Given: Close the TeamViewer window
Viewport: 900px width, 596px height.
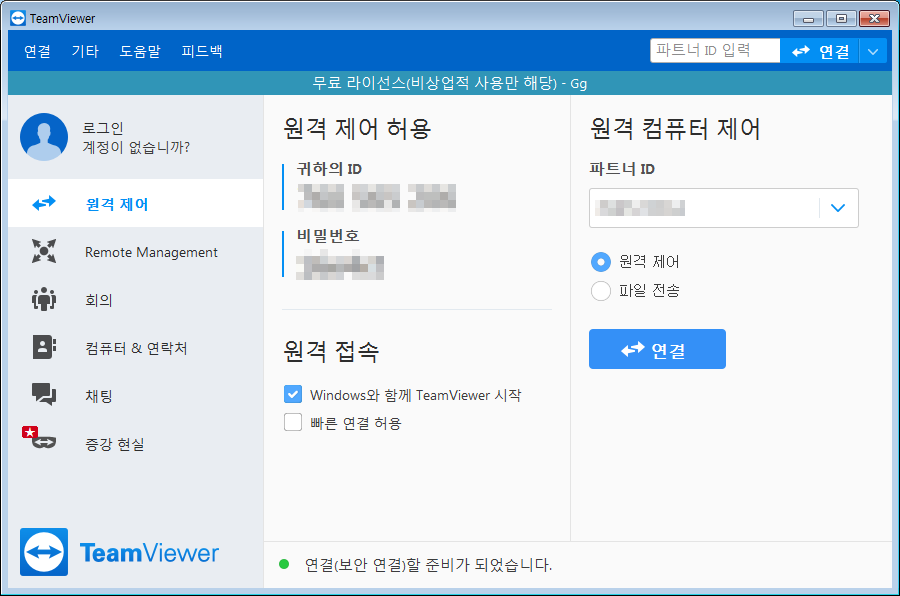Looking at the screenshot, I should tap(874, 19).
